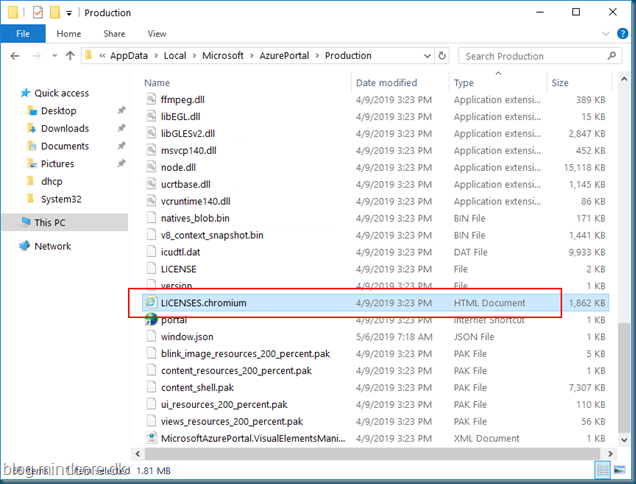Switch to the Large icons view button
This screenshot has width=636, height=484.
pos(619,470)
